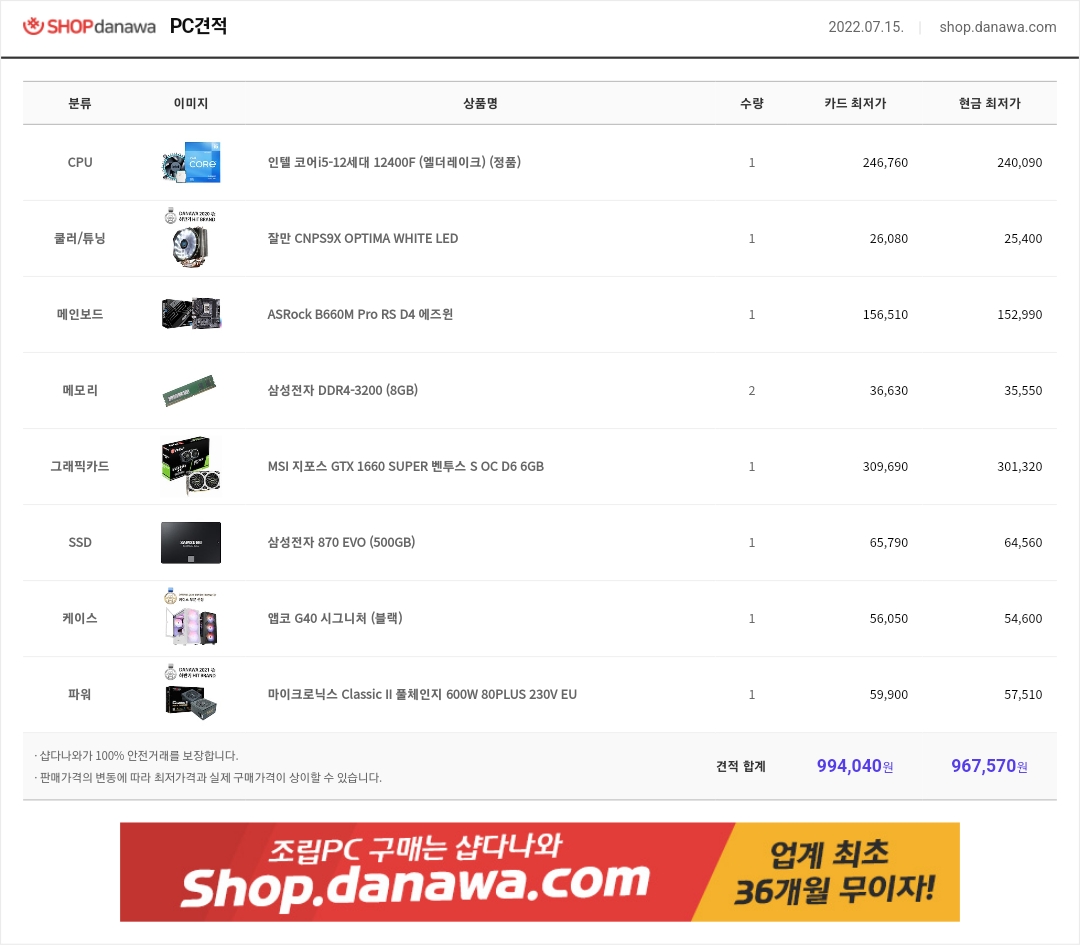
Task: Open the 앱코 G40 시그니처 (블랙) link
Action: click(x=335, y=618)
